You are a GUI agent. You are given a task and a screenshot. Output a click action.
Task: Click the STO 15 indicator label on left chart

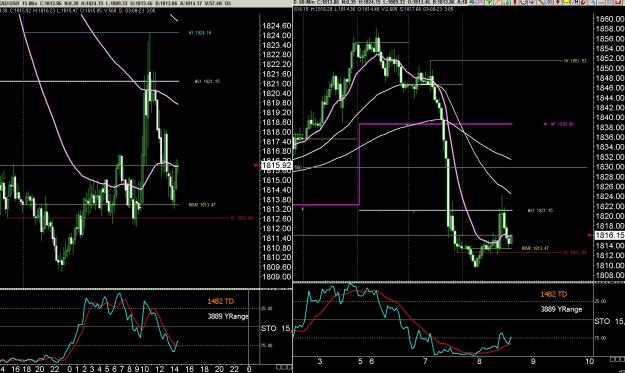275,328
